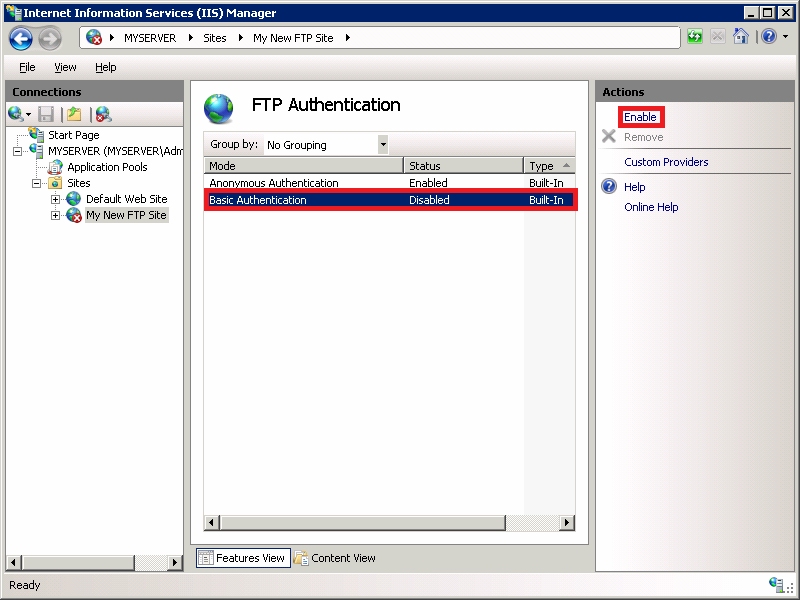Click the IIS Manager title bar icon
This screenshot has height=600, width=800.
pos(13,12)
